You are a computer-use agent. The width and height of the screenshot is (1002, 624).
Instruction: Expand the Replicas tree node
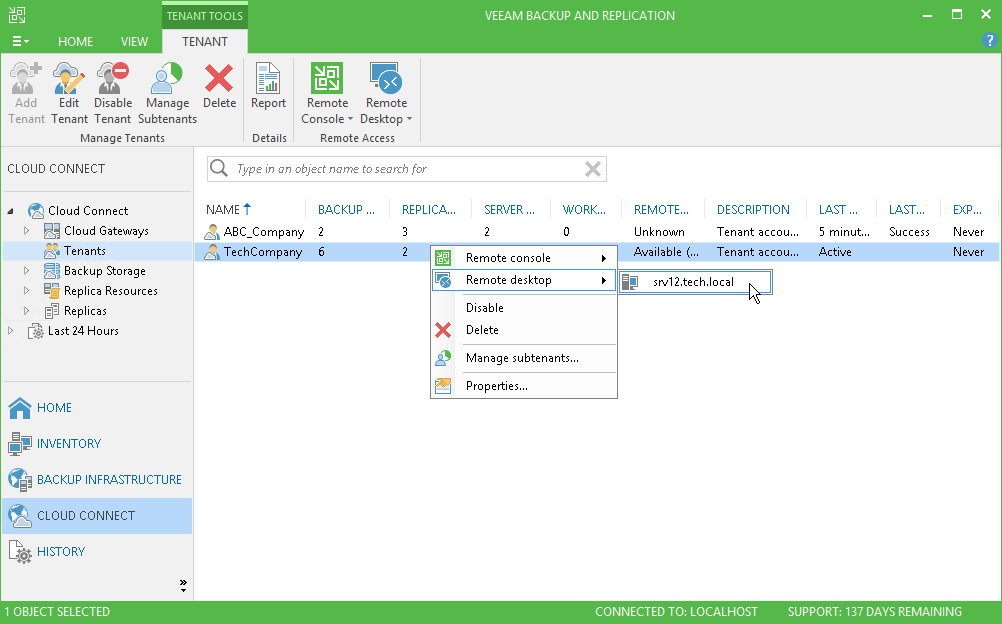26,311
